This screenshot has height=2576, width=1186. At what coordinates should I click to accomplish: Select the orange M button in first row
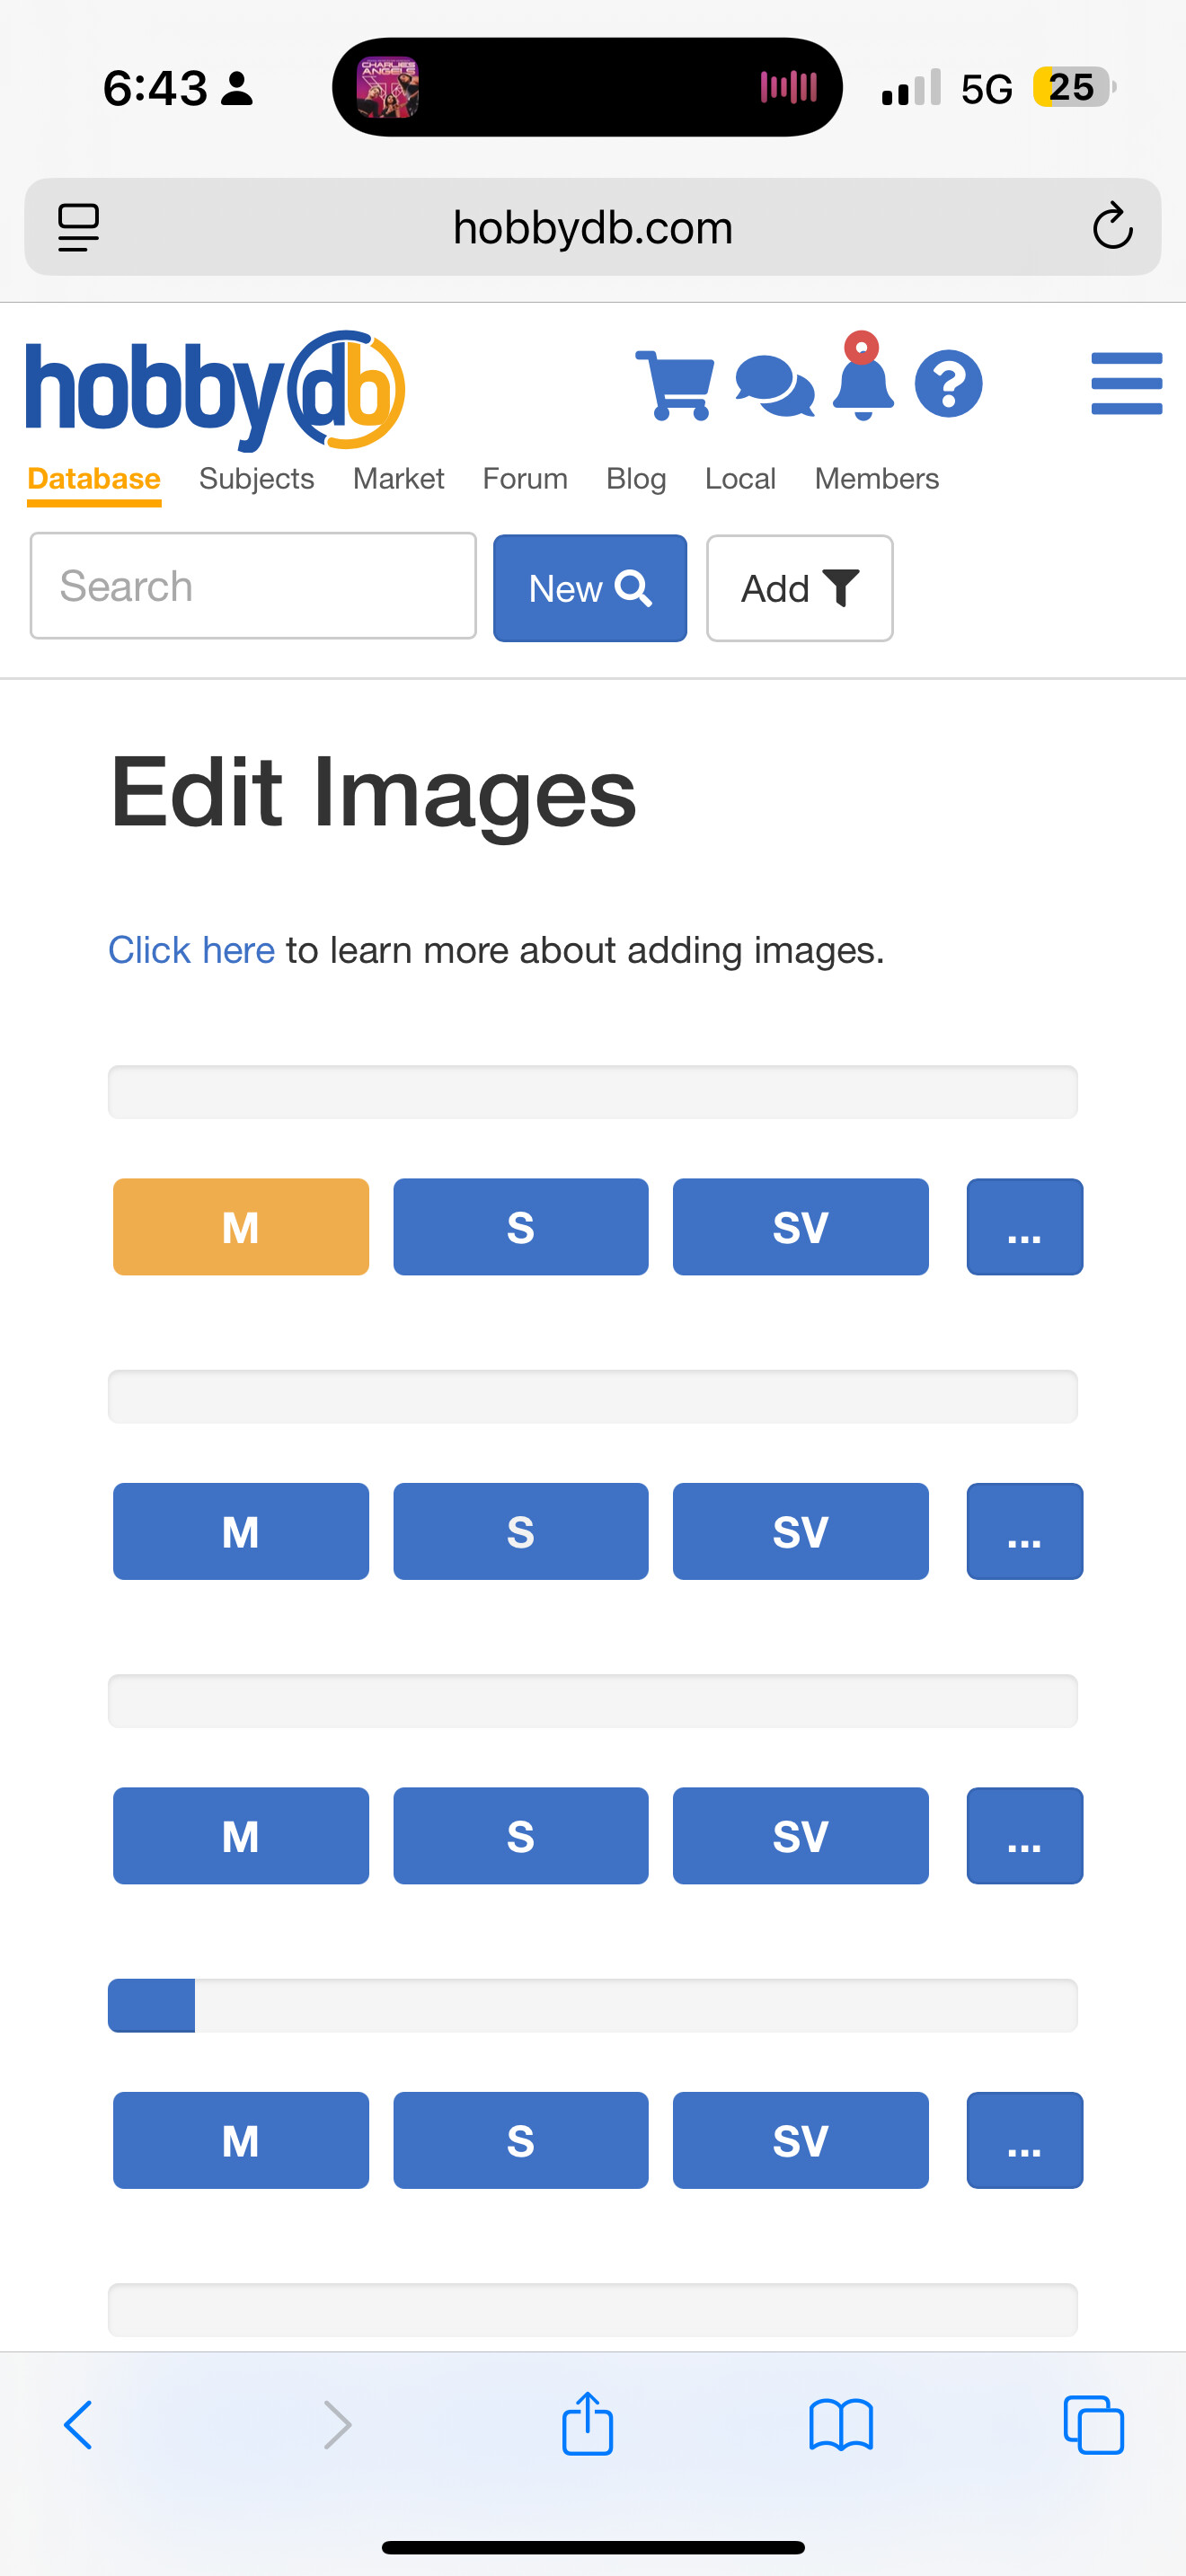click(x=241, y=1227)
